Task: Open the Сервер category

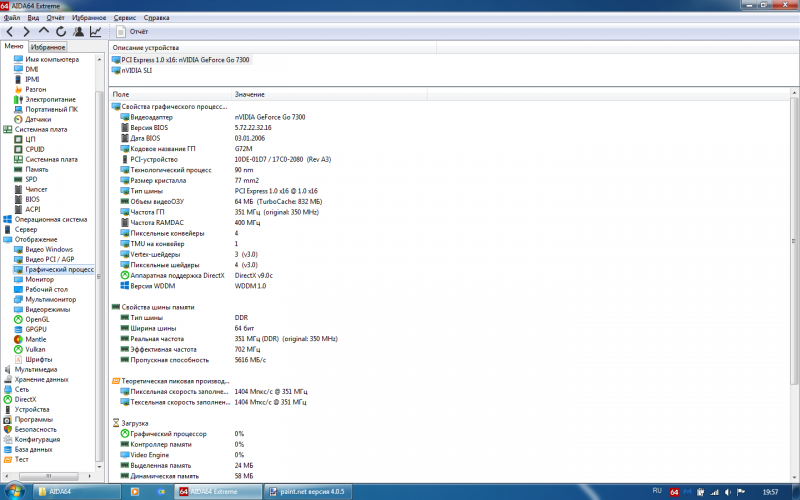Action: click(26, 229)
